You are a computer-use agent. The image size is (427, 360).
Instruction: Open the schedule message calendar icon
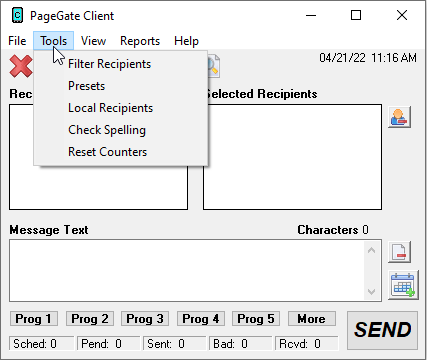pyautogui.click(x=403, y=285)
